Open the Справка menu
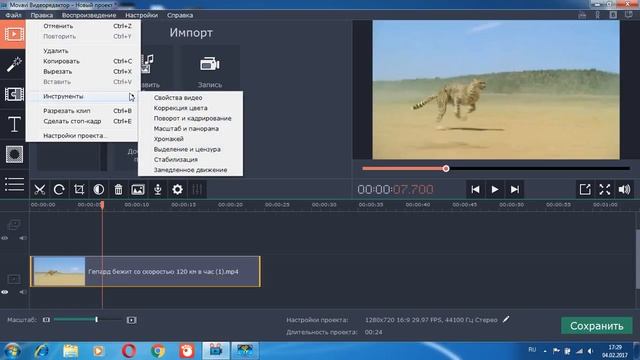 [180, 15]
